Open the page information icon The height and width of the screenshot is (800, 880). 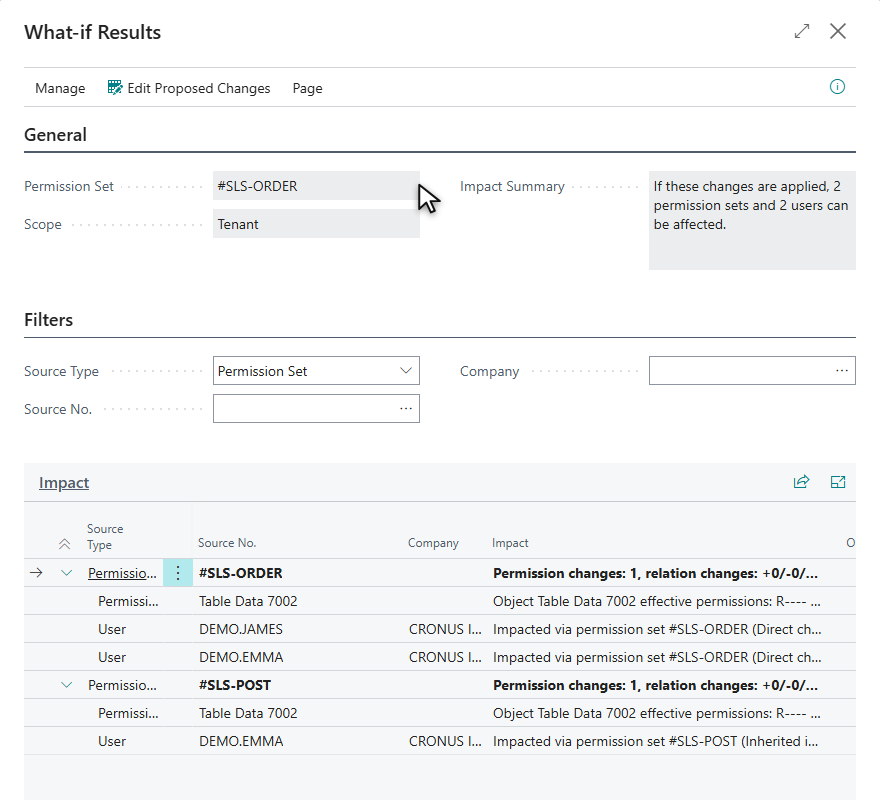pyautogui.click(x=837, y=87)
